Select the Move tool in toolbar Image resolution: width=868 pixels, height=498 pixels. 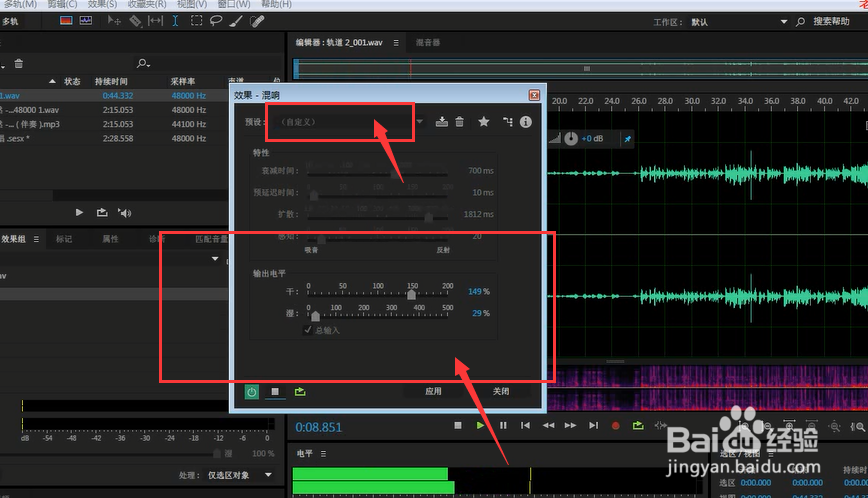[114, 21]
